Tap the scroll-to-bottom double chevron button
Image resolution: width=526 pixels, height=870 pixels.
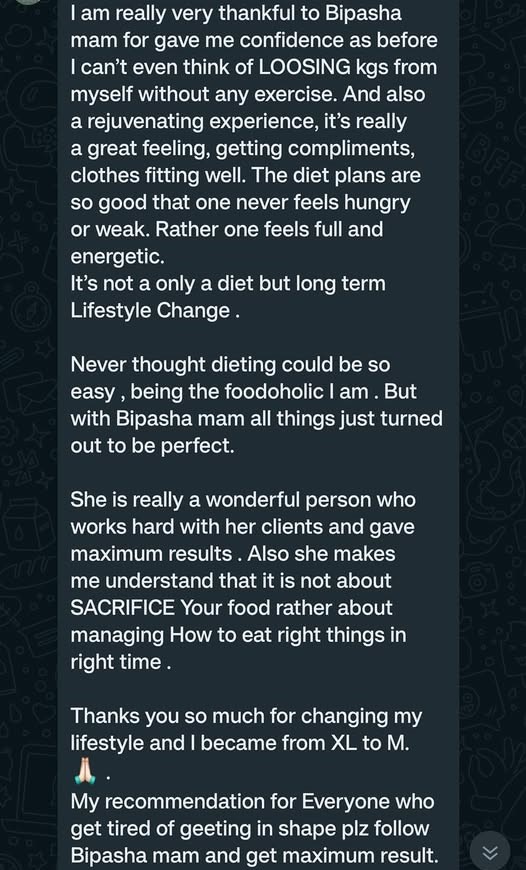pyautogui.click(x=490, y=852)
